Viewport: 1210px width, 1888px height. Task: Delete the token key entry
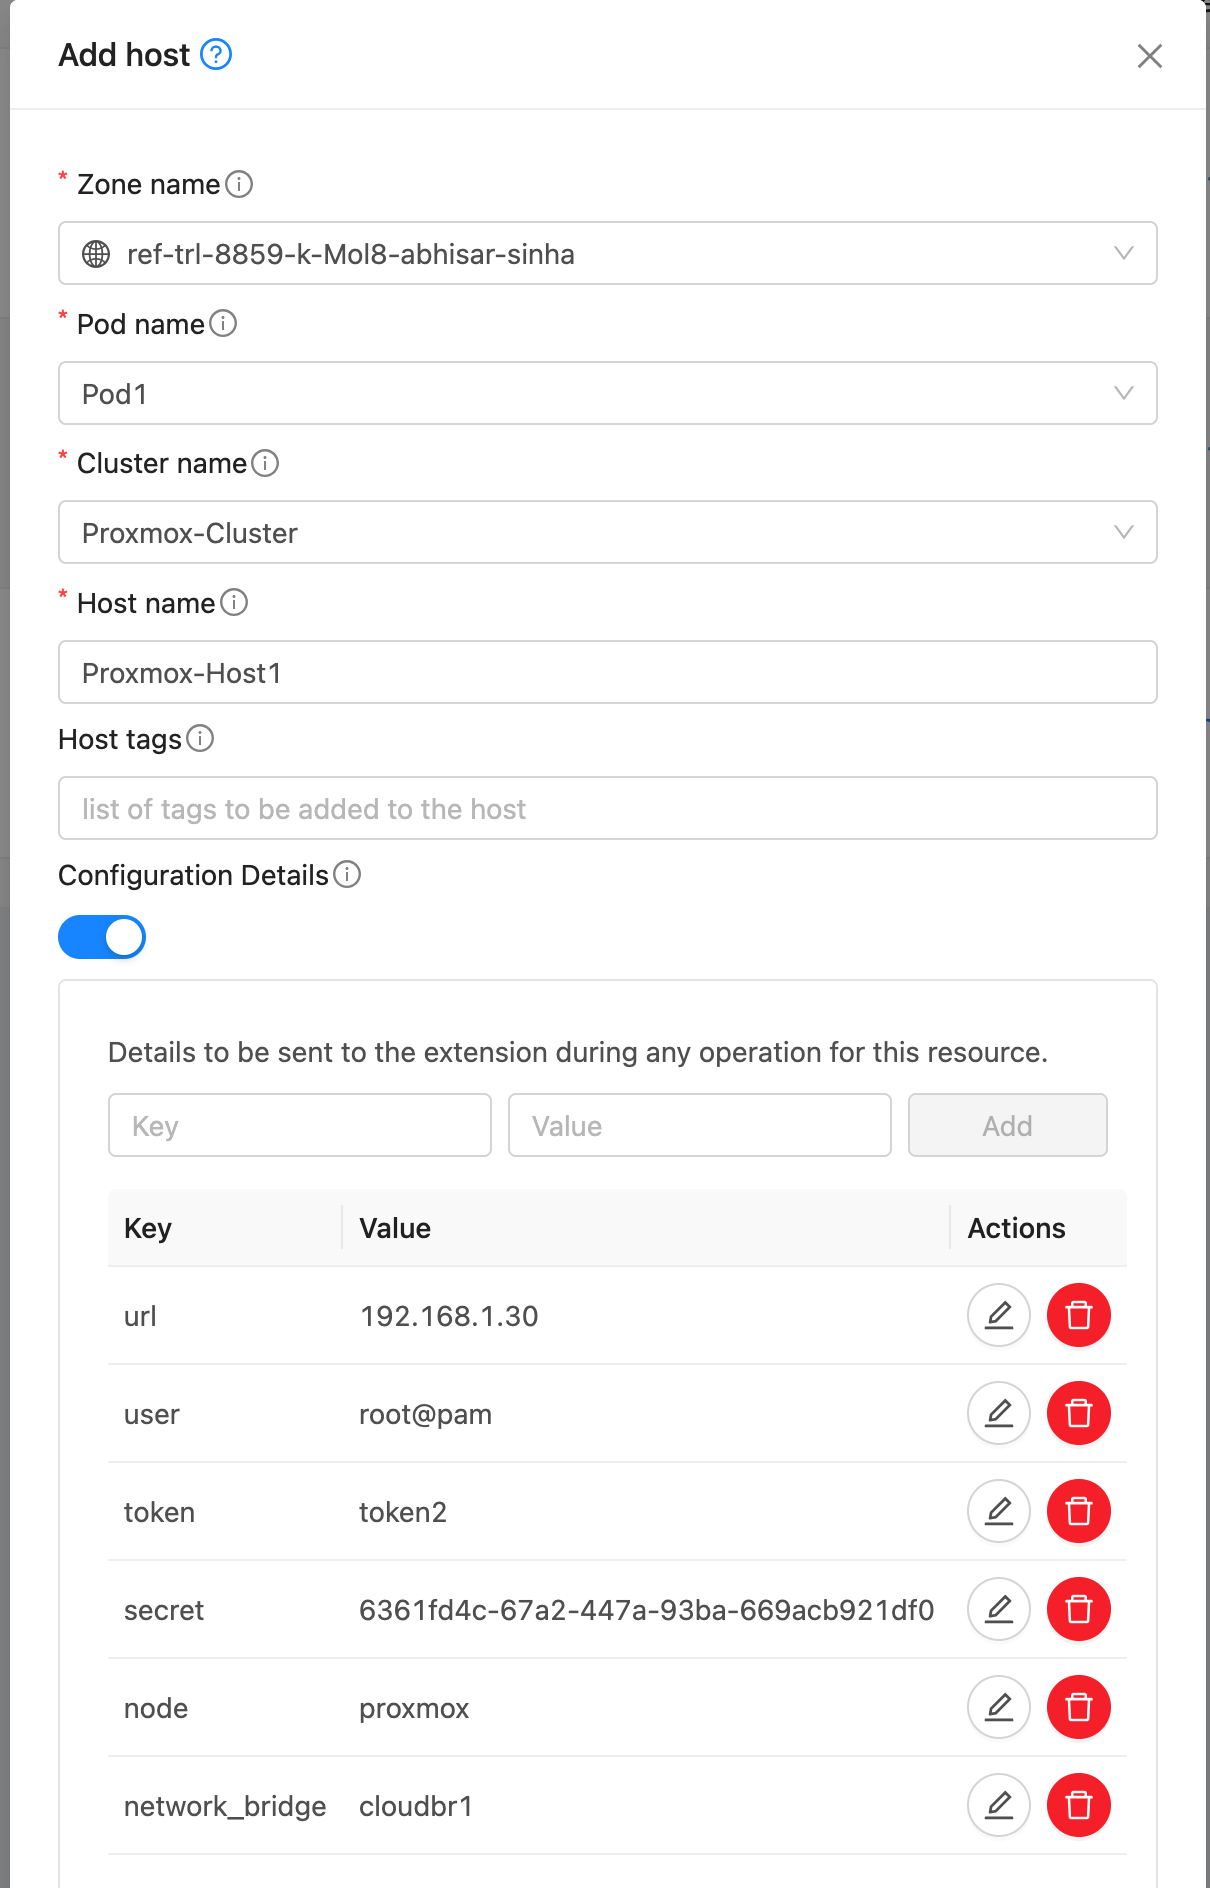pyautogui.click(x=1078, y=1511)
